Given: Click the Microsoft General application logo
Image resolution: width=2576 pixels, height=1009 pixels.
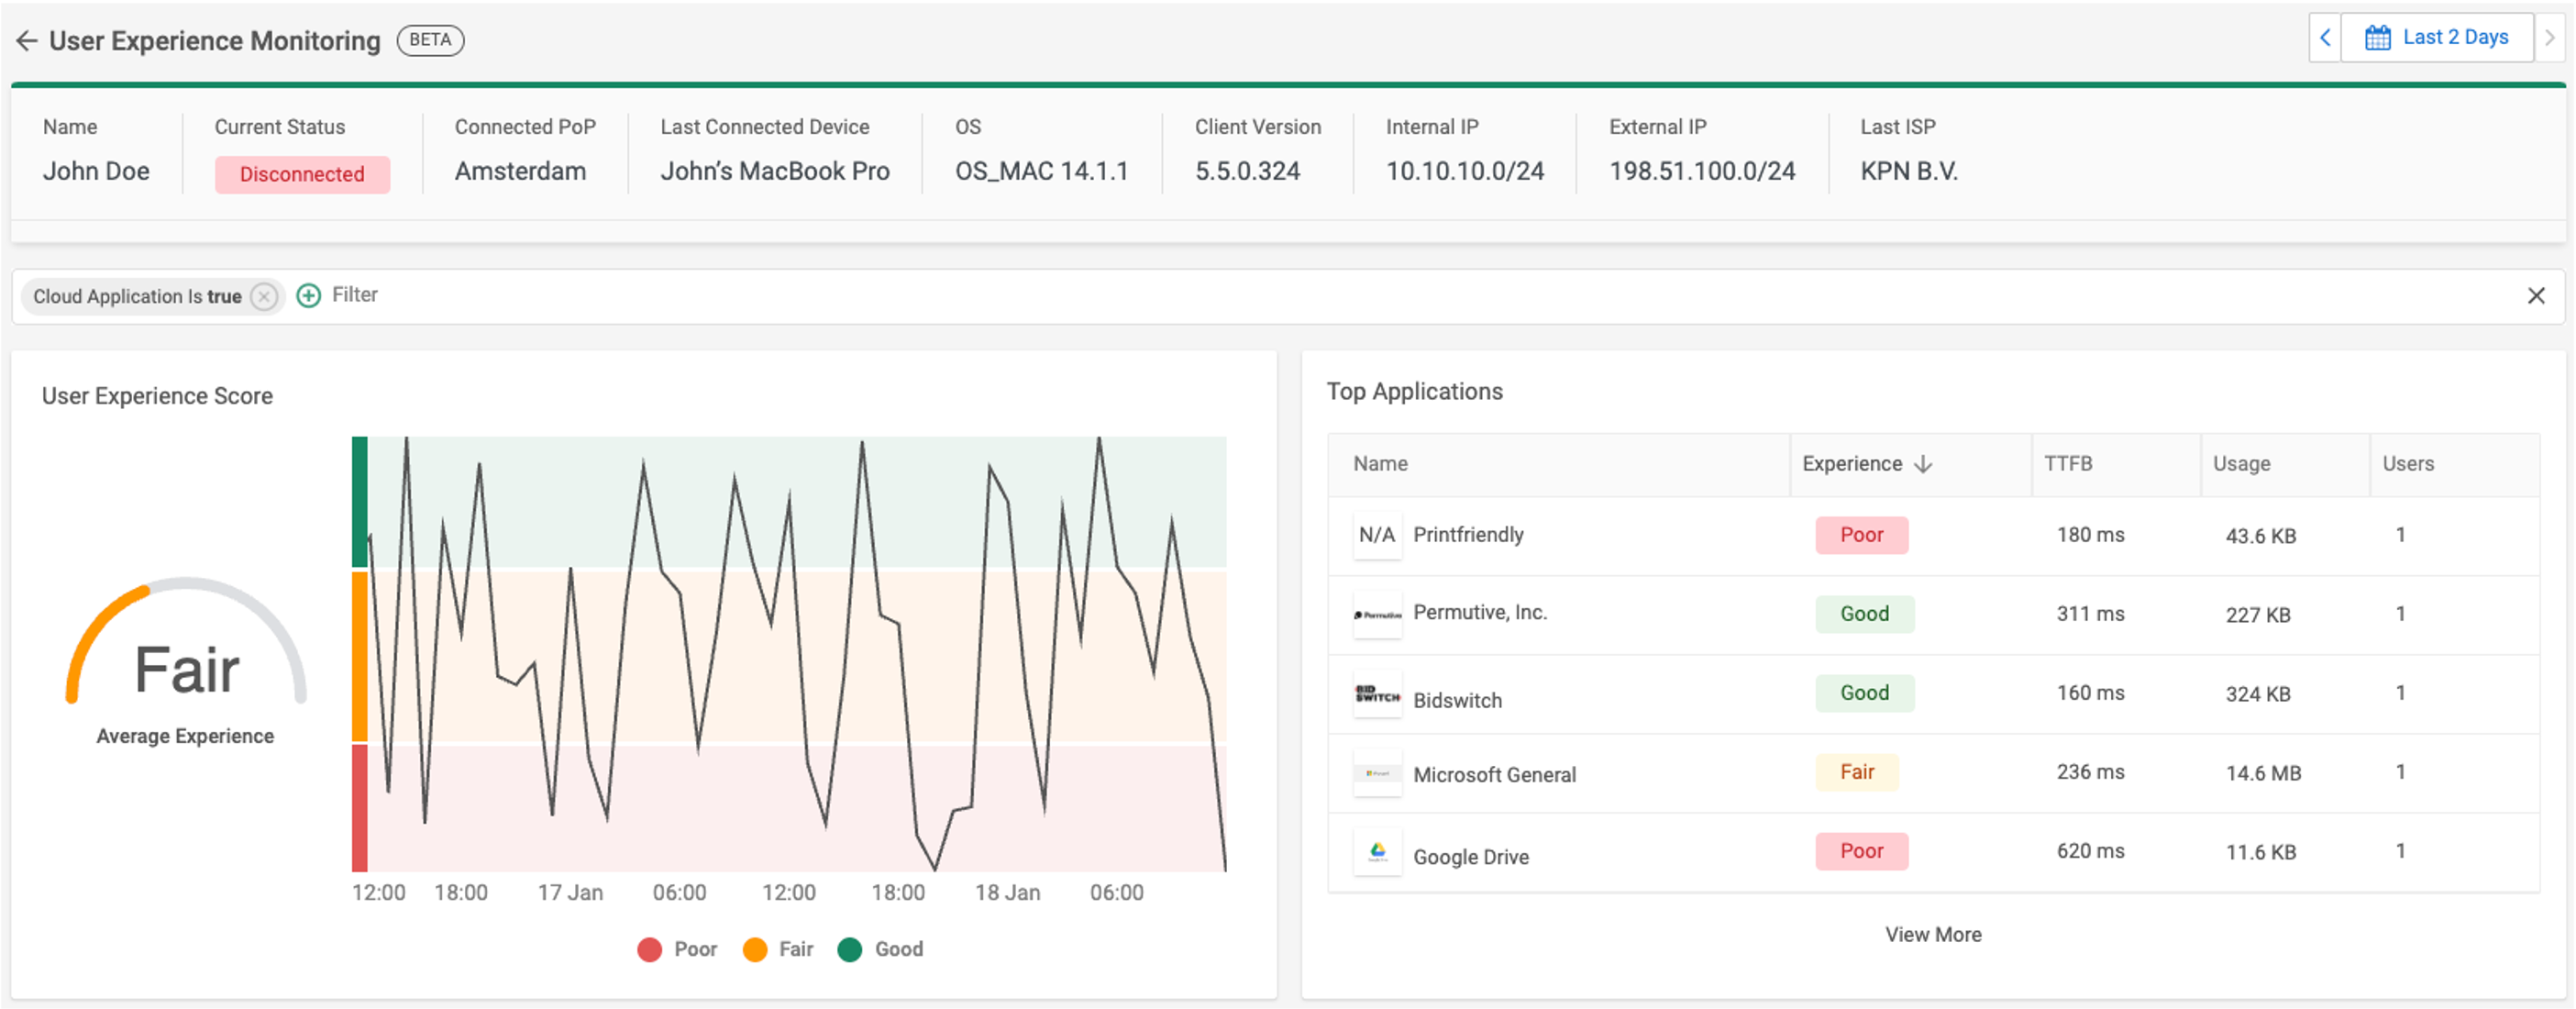Looking at the screenshot, I should pos(1377,772).
